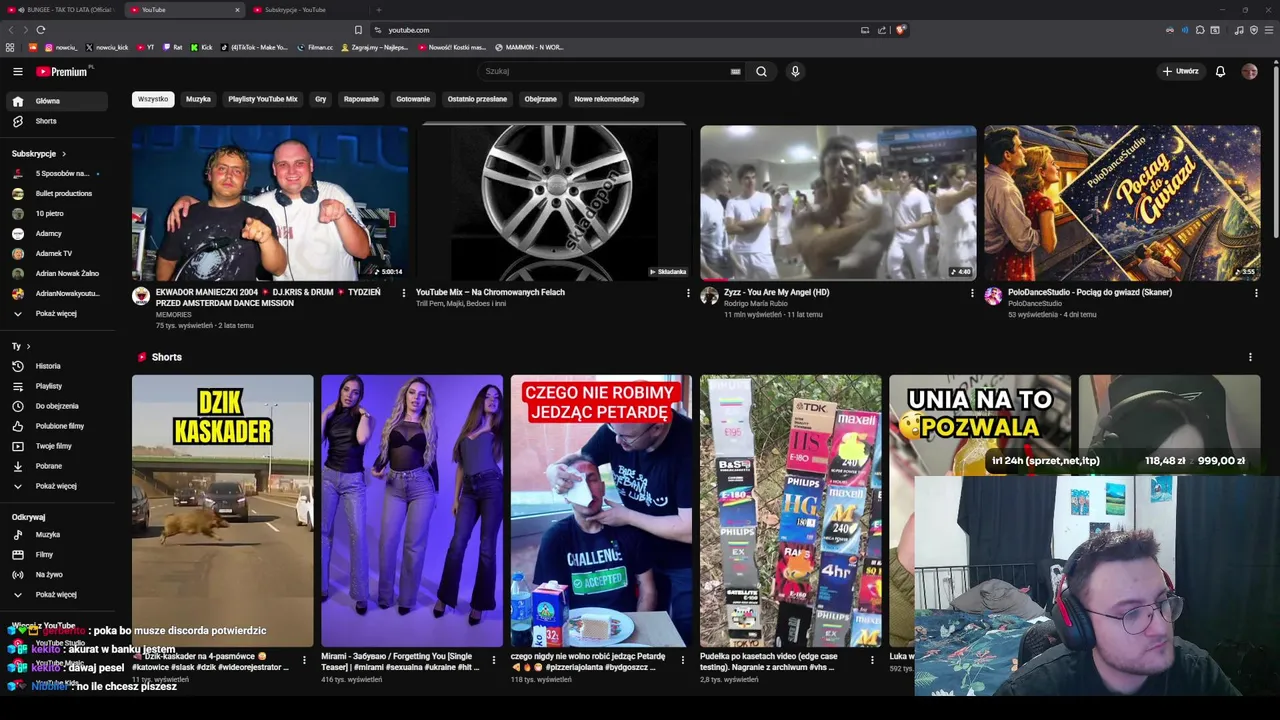1280x720 pixels.
Task: Open Do obejrzenia watch later
Action: point(57,406)
